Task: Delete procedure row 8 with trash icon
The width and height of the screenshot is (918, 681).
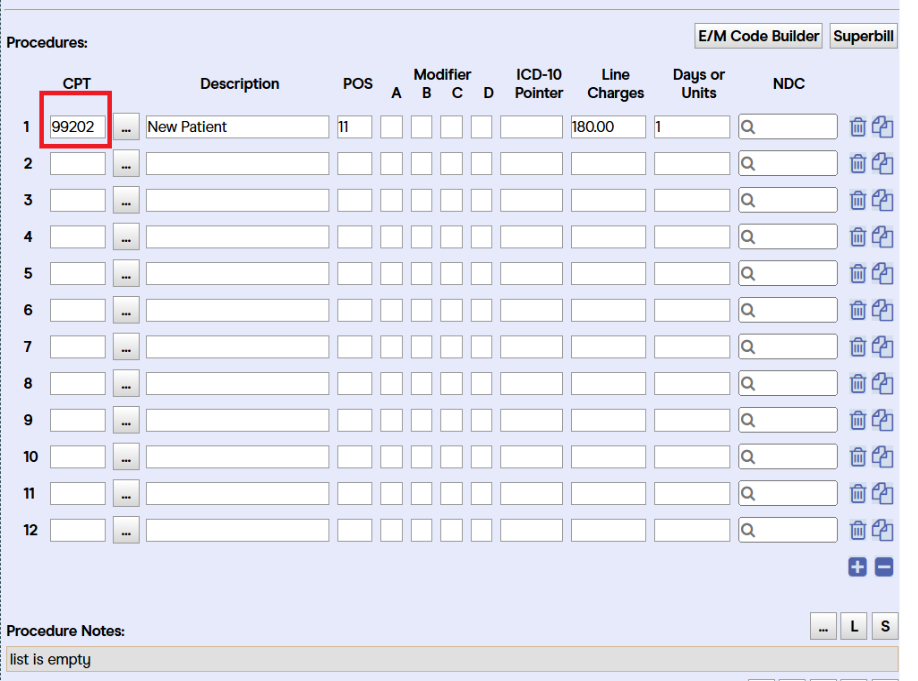Action: point(858,384)
